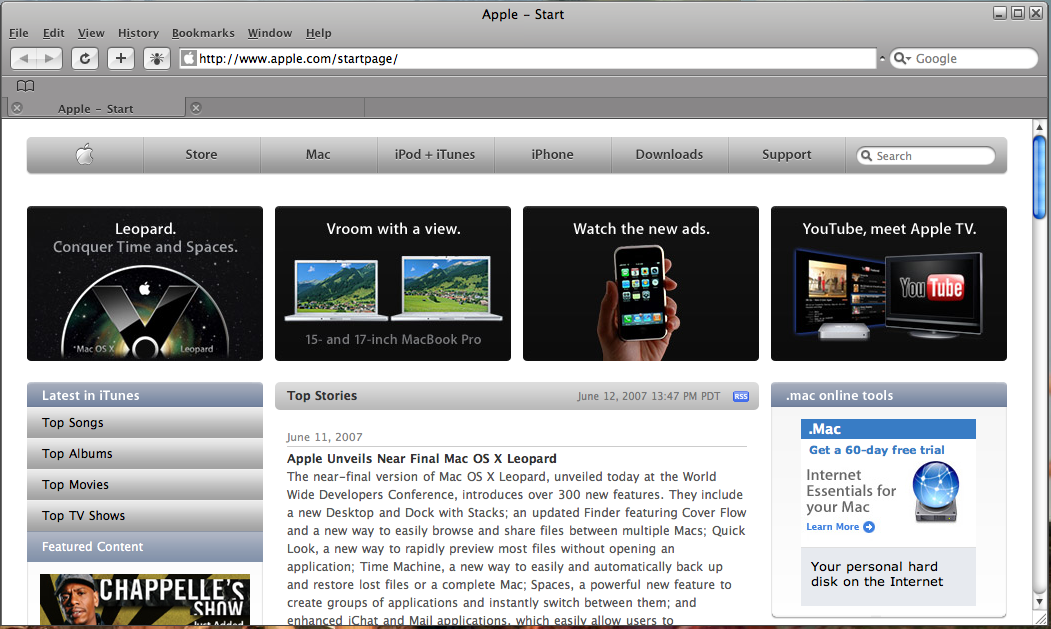Open the iPhone navigation tab
Viewport: 1051px width, 629px height.
552,155
